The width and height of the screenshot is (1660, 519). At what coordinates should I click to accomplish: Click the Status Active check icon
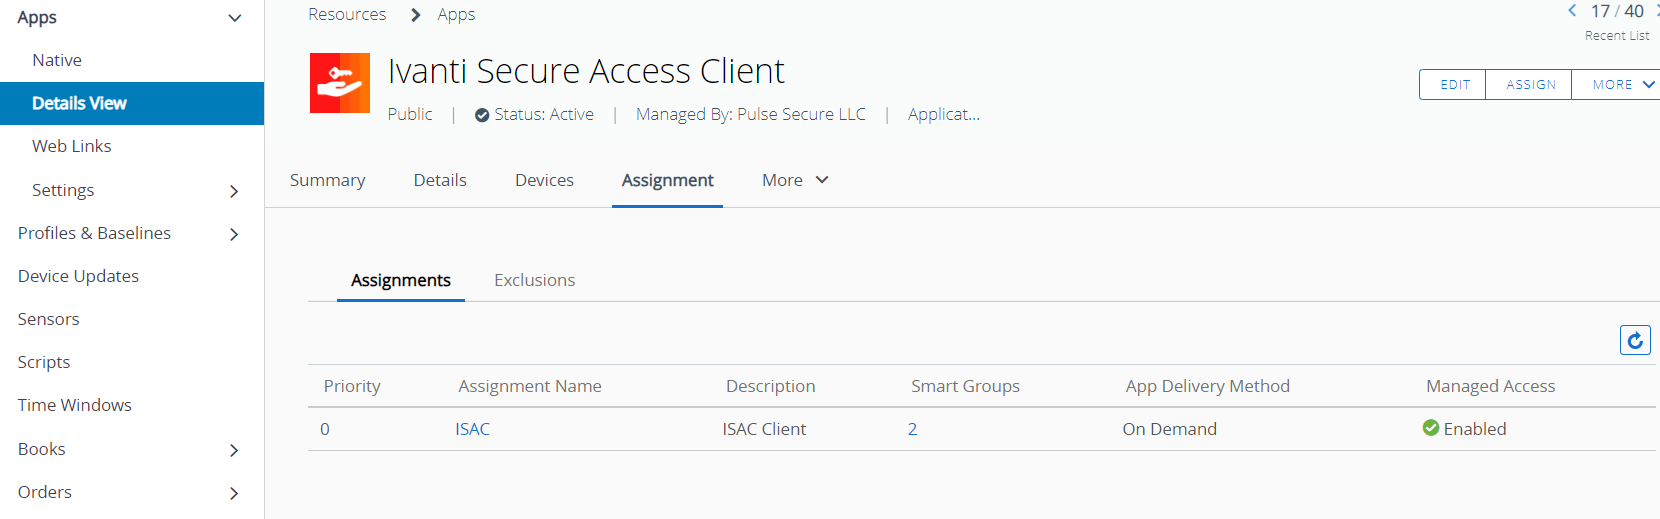tap(482, 115)
